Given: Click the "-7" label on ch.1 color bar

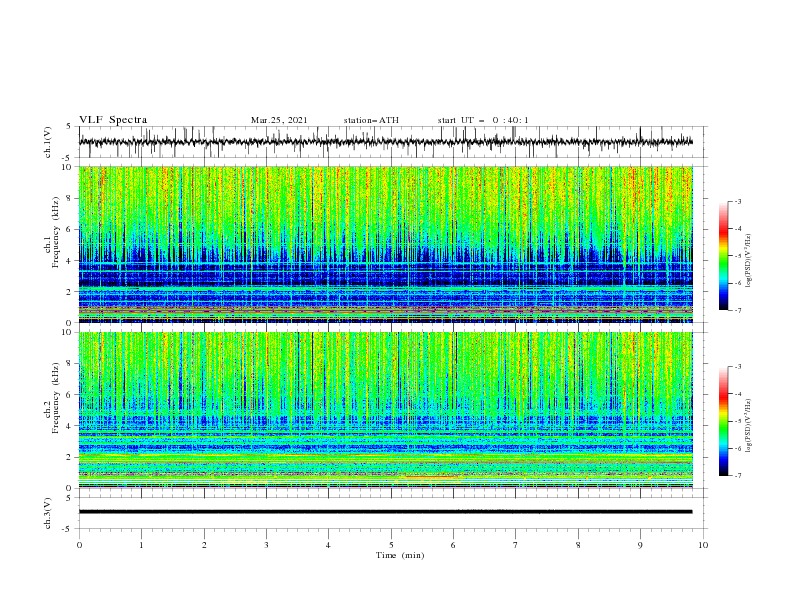Looking at the screenshot, I should [x=738, y=310].
